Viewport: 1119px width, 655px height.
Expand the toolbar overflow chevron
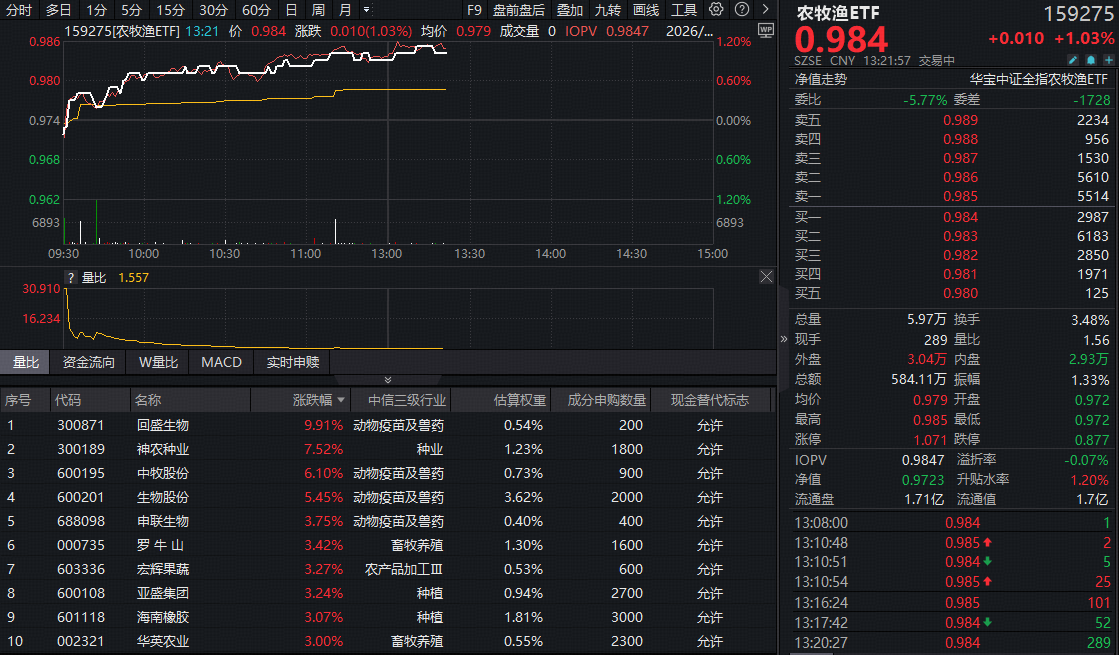(763, 9)
